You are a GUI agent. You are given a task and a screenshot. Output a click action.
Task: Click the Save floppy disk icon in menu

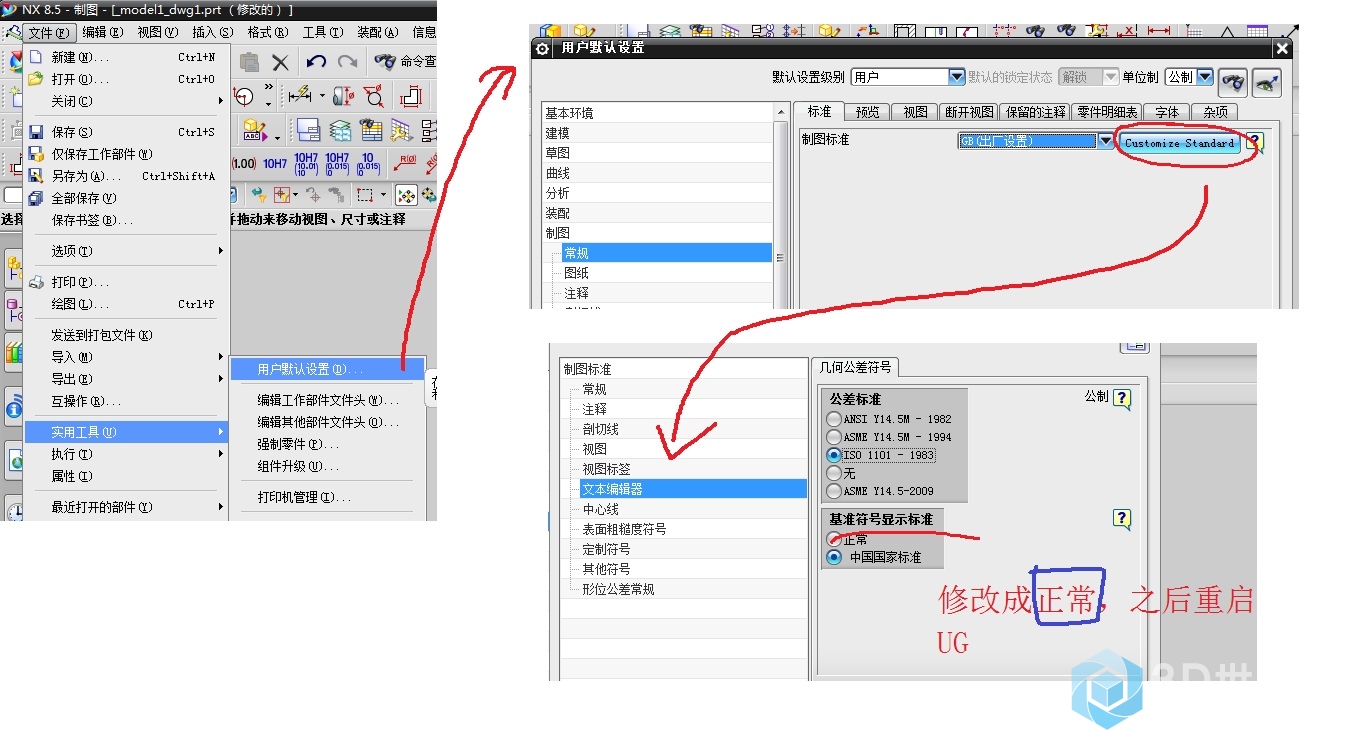click(36, 132)
